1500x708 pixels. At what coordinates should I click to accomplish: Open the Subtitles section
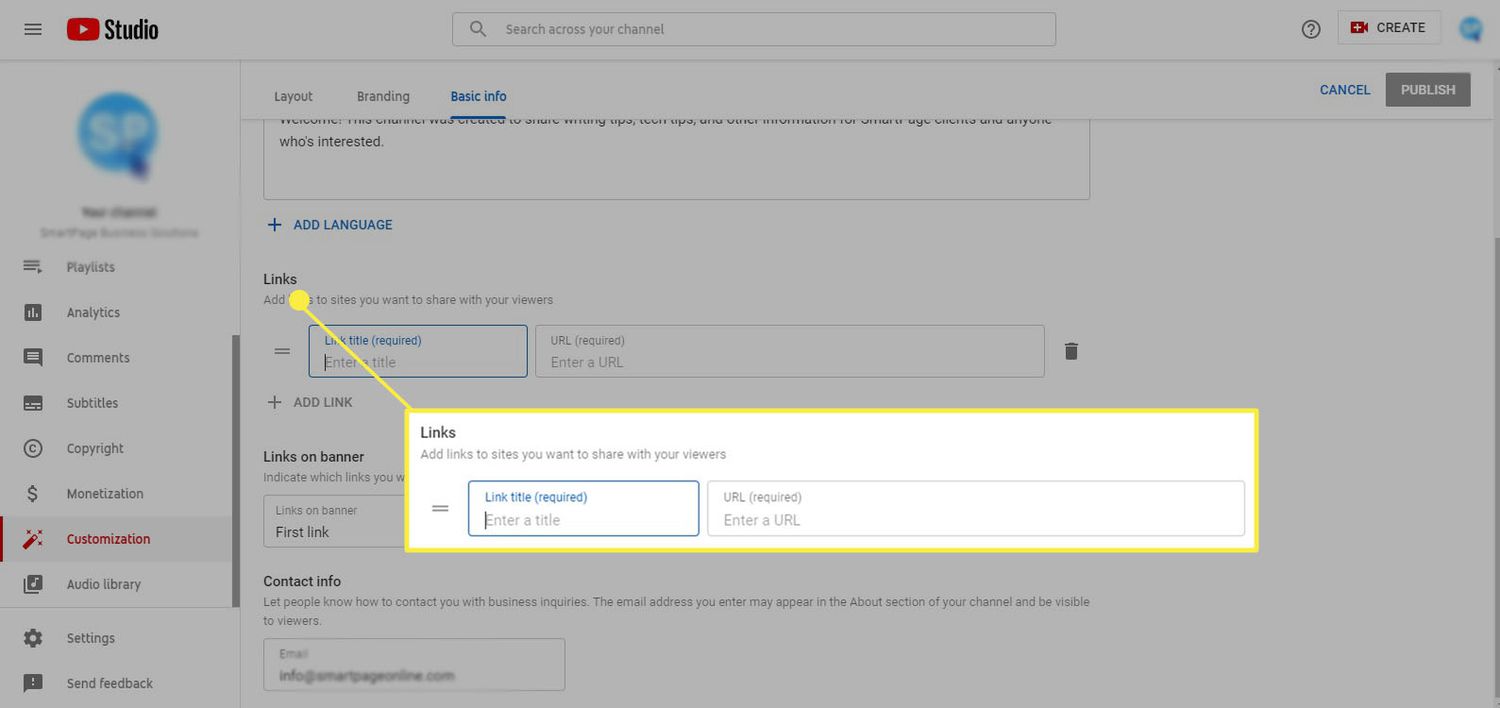pos(92,402)
